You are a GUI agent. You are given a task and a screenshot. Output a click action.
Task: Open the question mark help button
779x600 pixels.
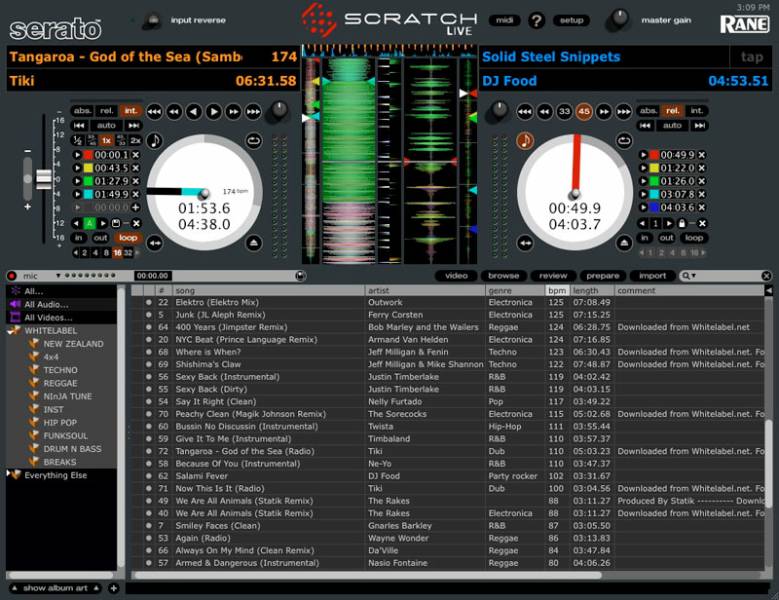coord(537,20)
